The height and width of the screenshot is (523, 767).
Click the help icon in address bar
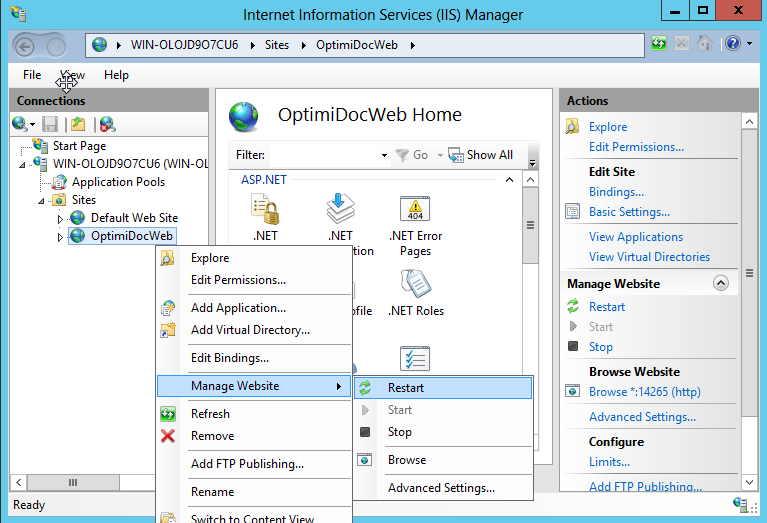732,45
